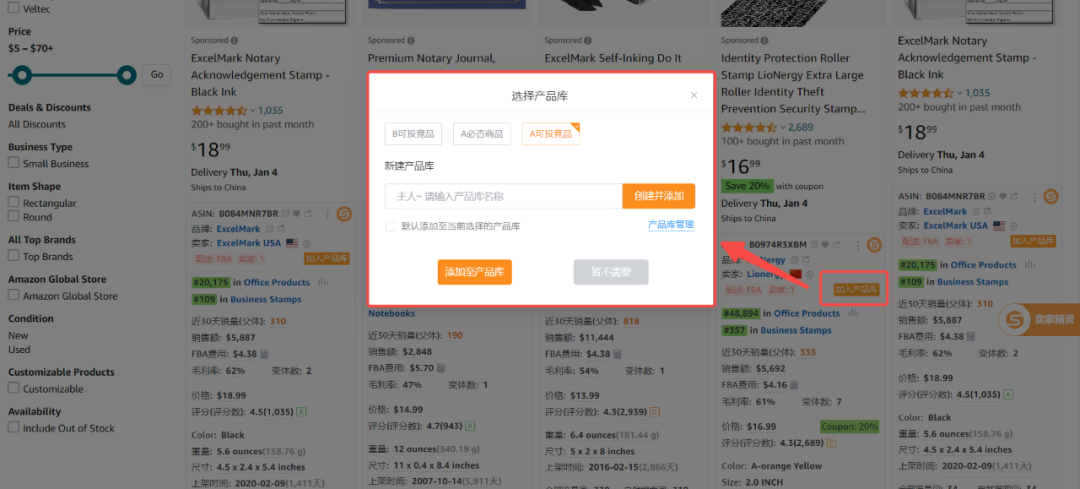1080x489 pixels.
Task: Open Business Stamps link beside #357
Action: pyautogui.click(x=796, y=331)
